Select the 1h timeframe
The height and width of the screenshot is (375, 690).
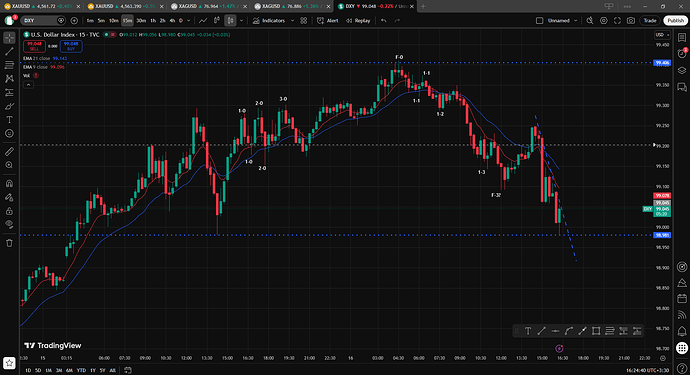(153, 21)
